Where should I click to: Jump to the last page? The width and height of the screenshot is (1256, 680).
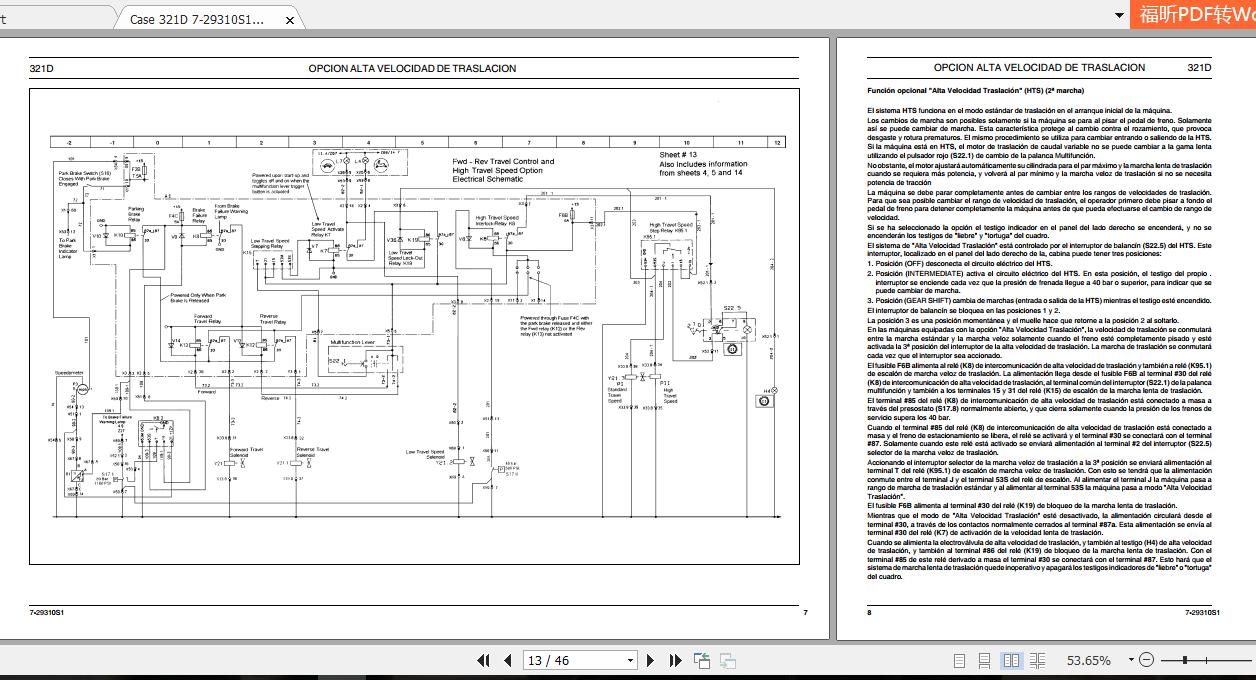(x=674, y=660)
